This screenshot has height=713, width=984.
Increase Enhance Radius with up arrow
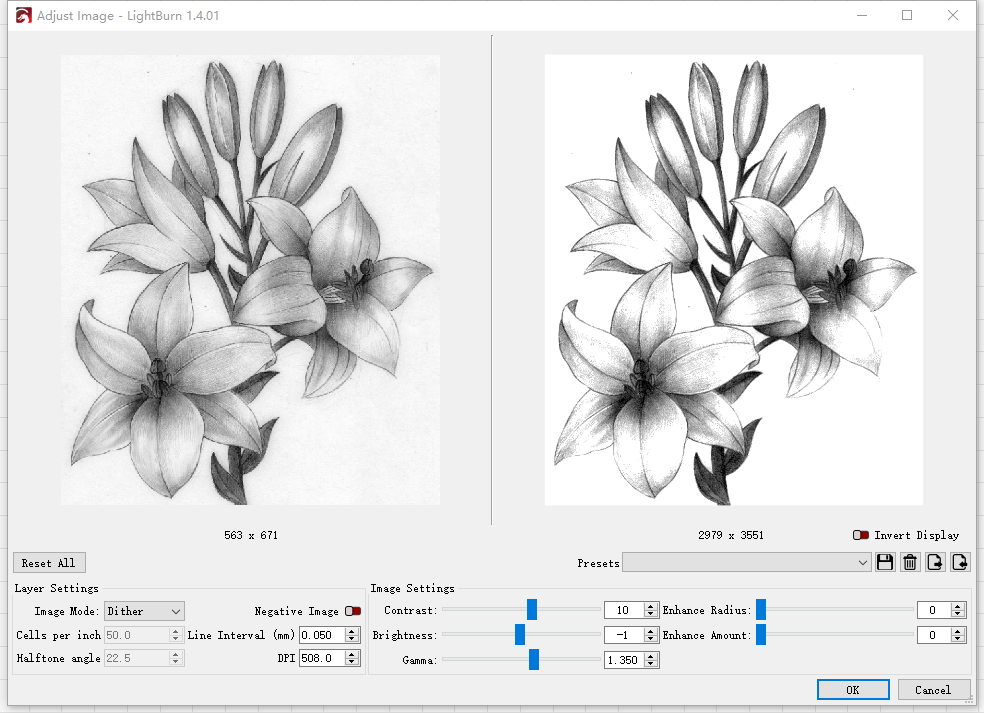(958, 606)
